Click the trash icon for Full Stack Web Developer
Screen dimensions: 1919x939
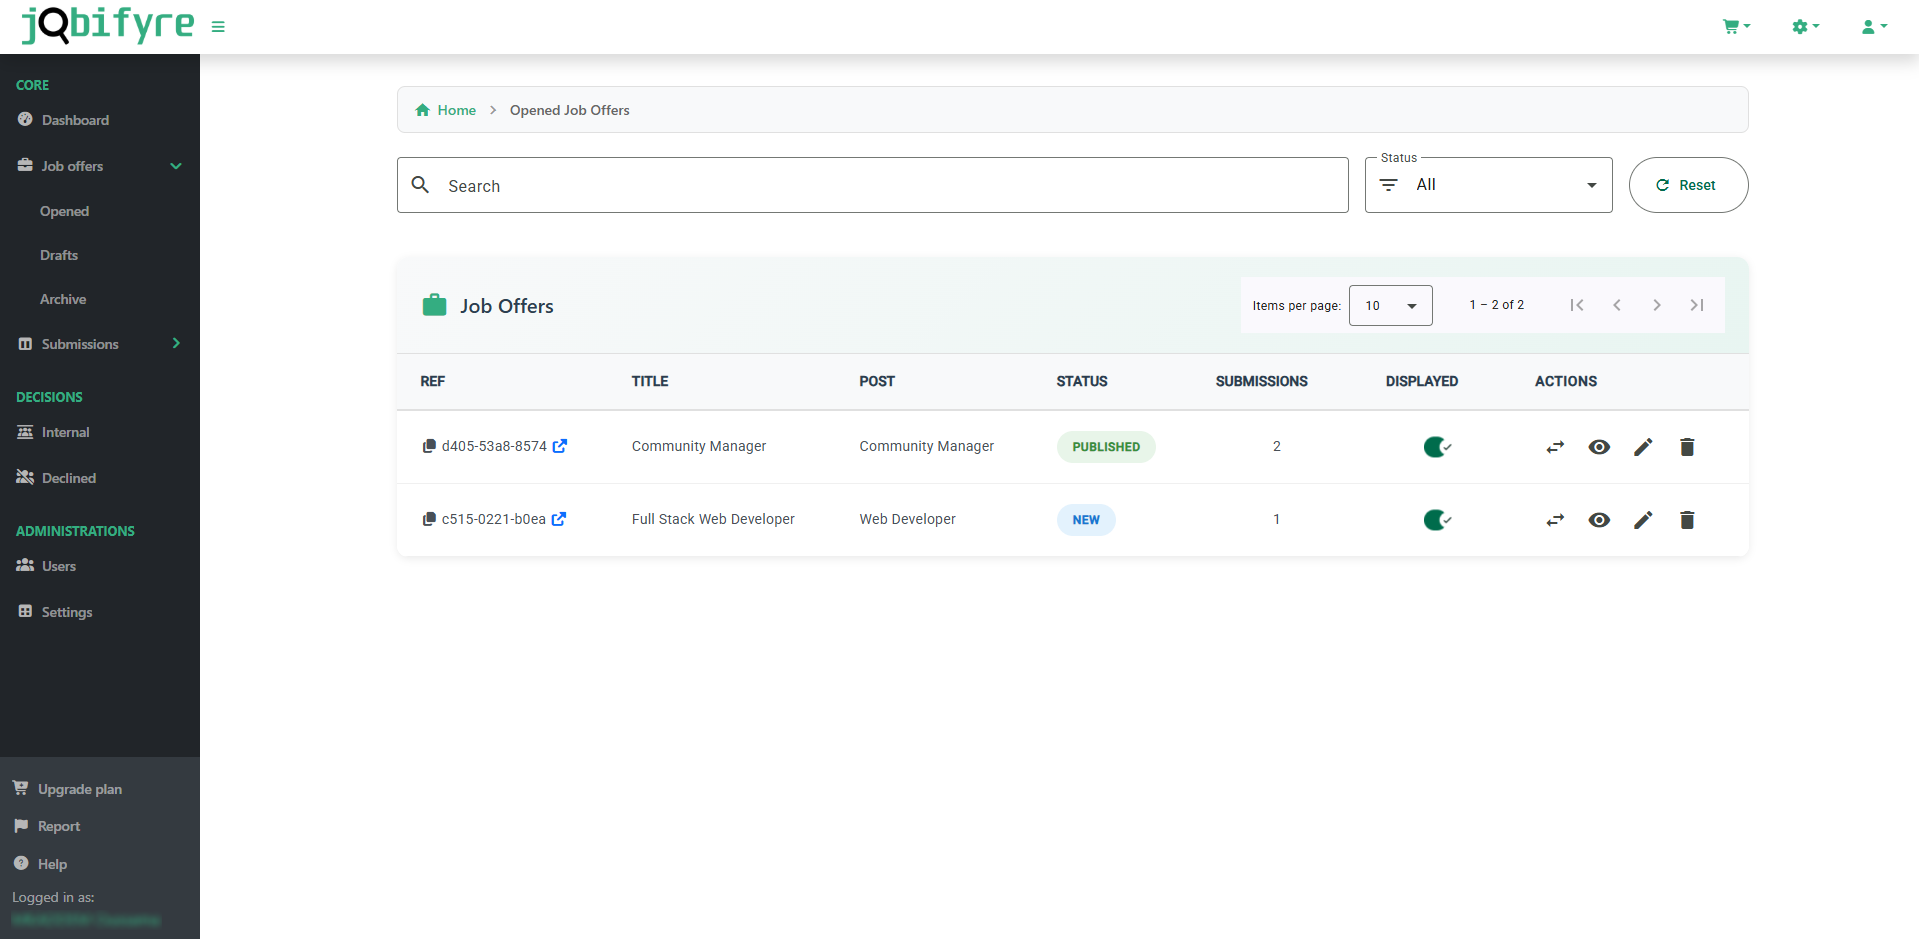coord(1687,520)
